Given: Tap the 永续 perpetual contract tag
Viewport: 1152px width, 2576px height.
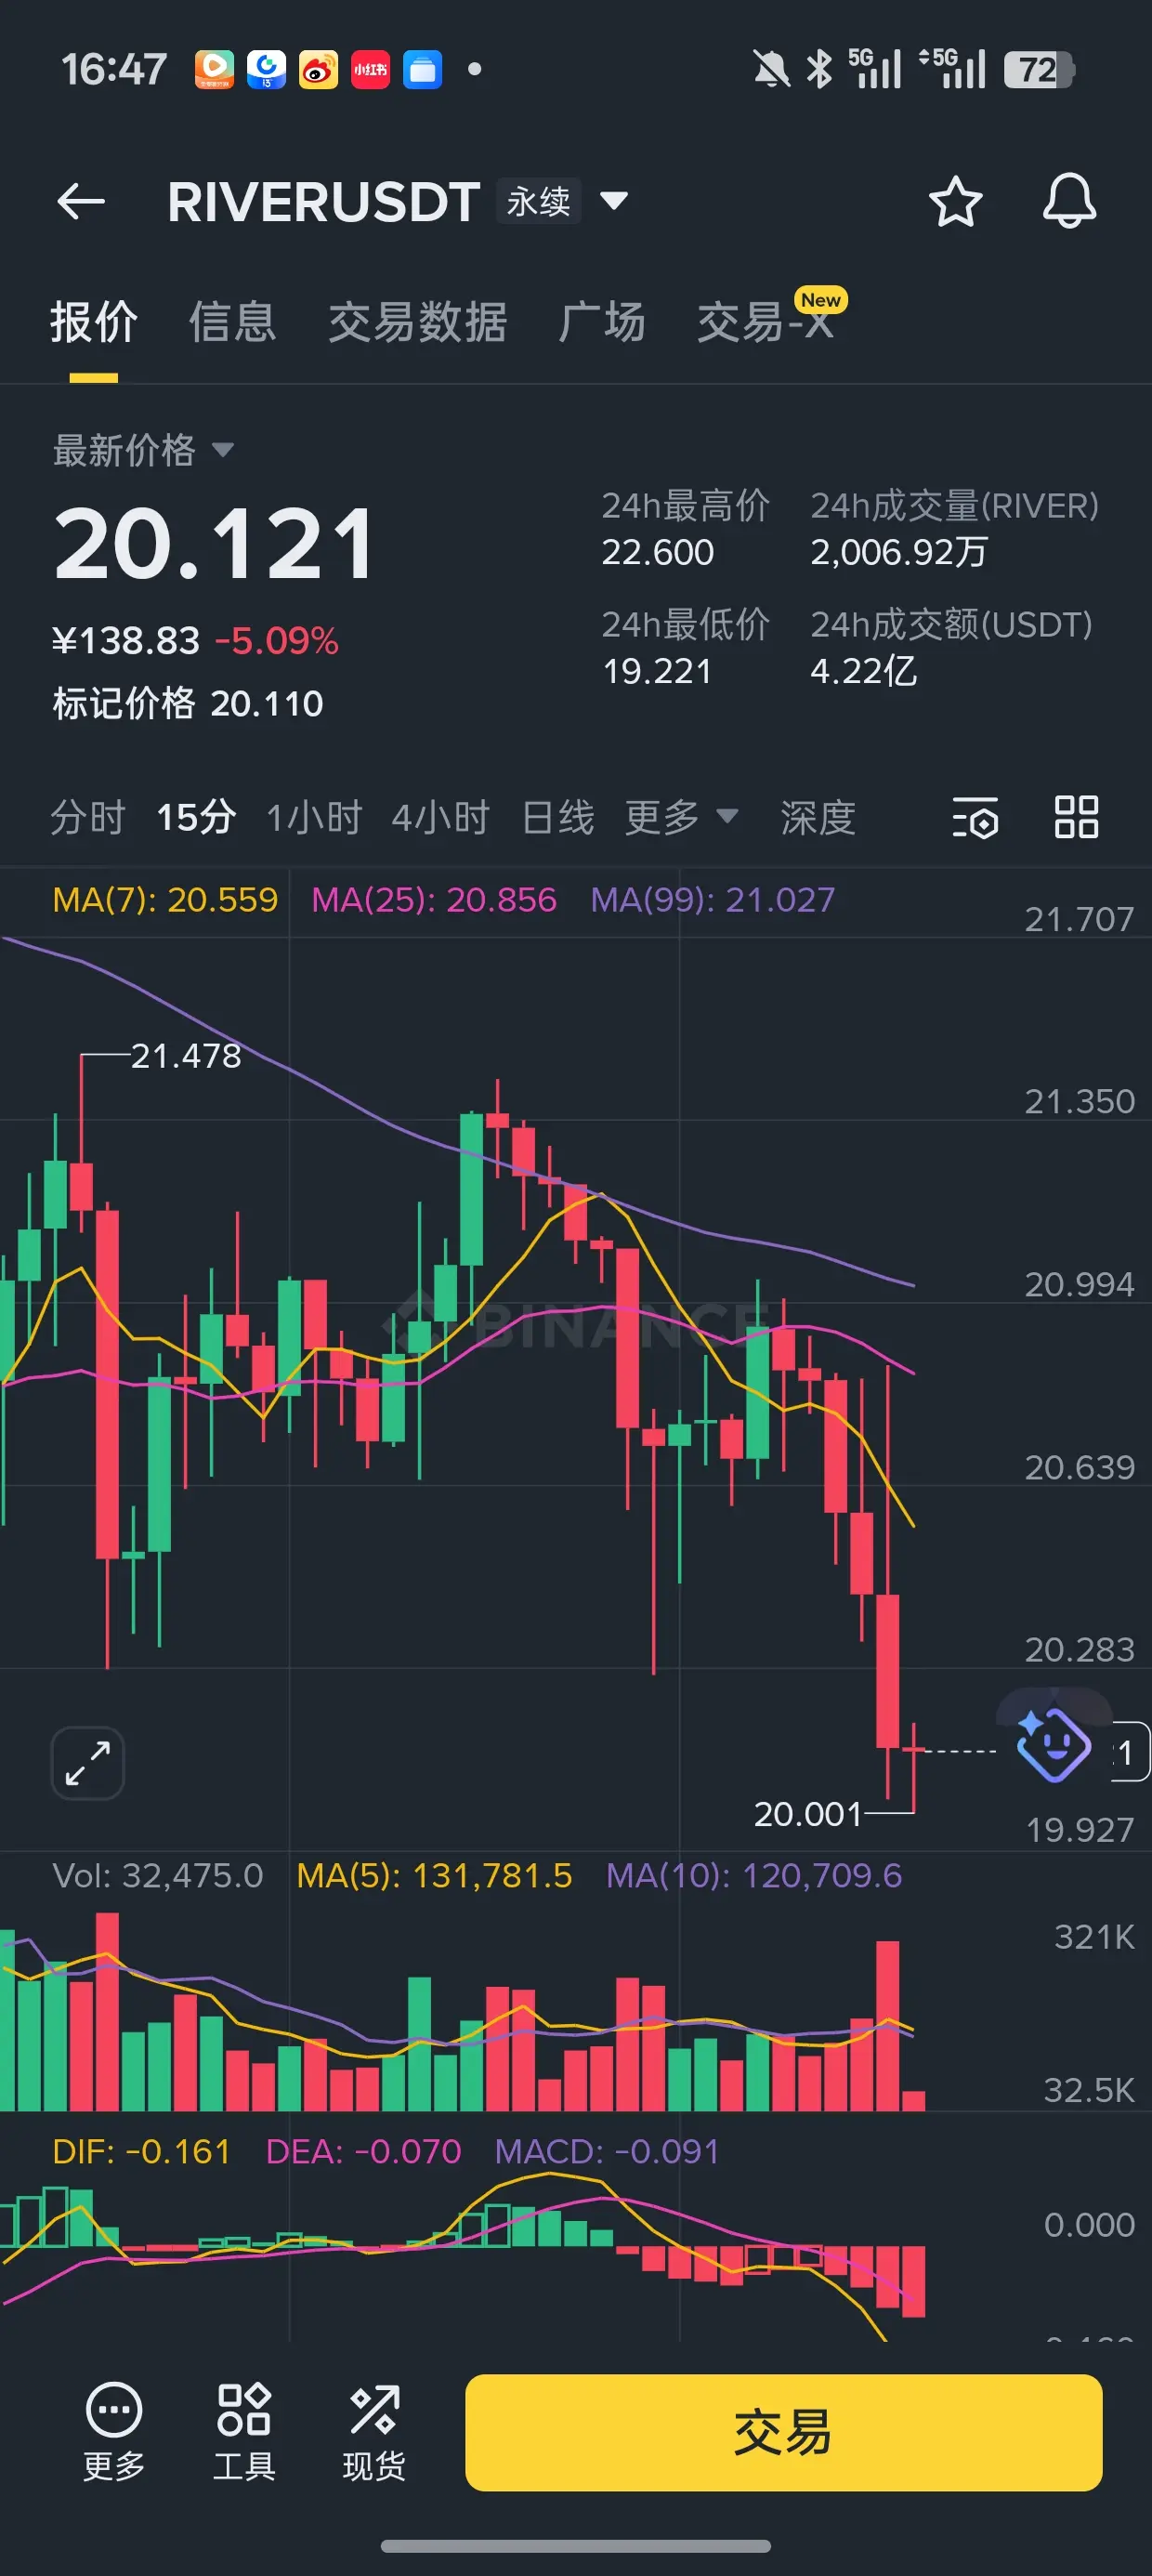Looking at the screenshot, I should coord(538,202).
